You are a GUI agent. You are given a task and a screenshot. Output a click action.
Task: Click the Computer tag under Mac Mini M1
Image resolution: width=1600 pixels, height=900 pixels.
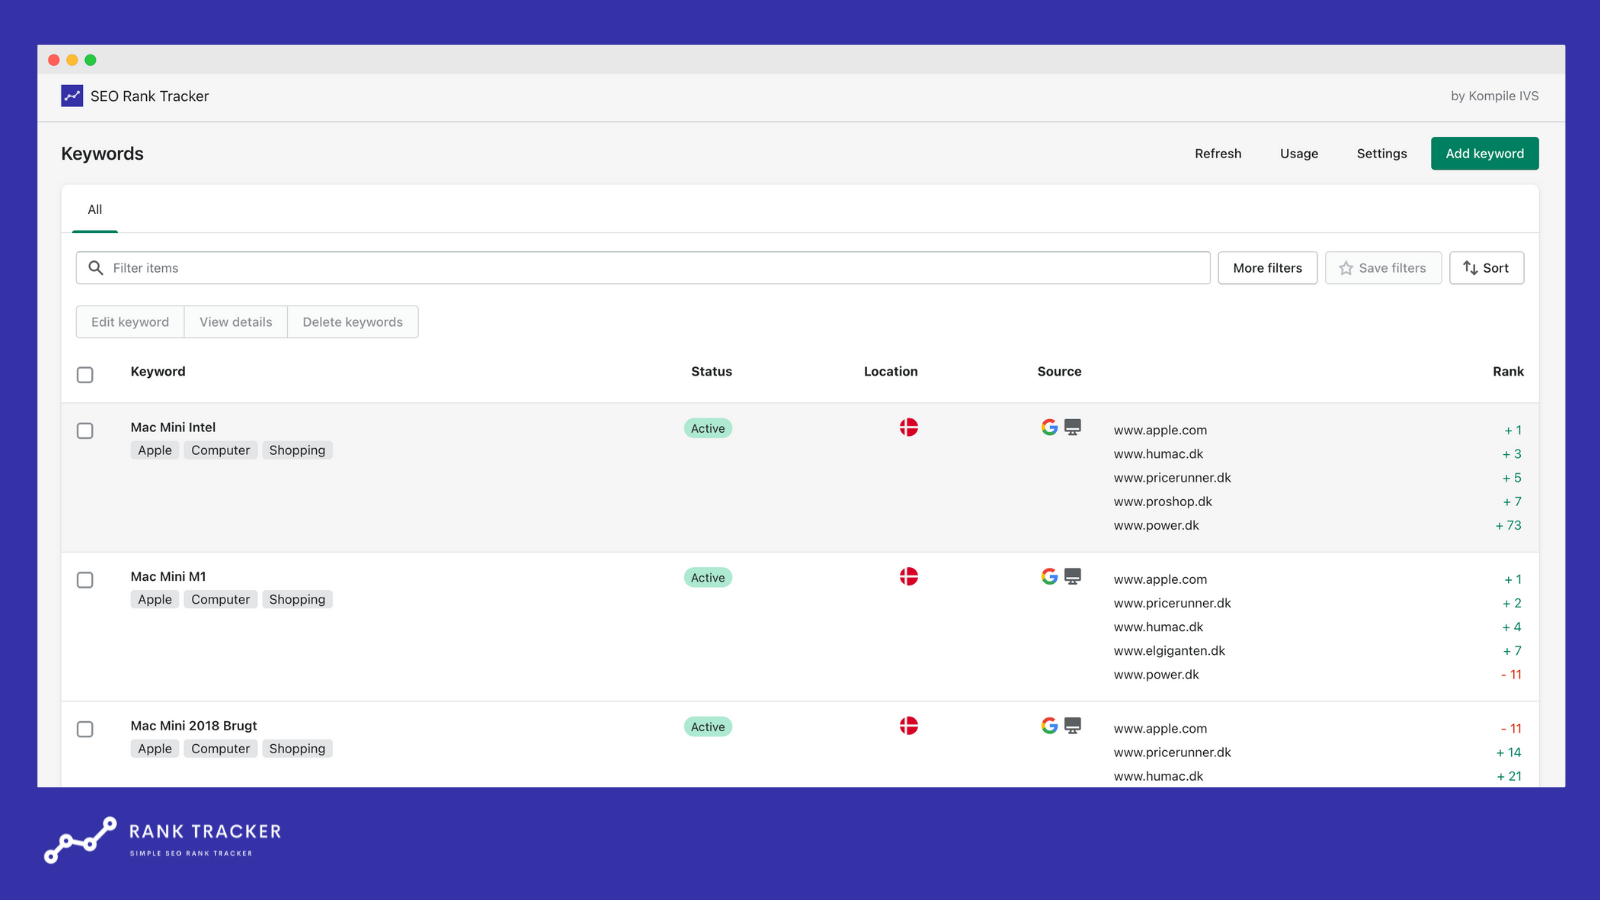[221, 600]
